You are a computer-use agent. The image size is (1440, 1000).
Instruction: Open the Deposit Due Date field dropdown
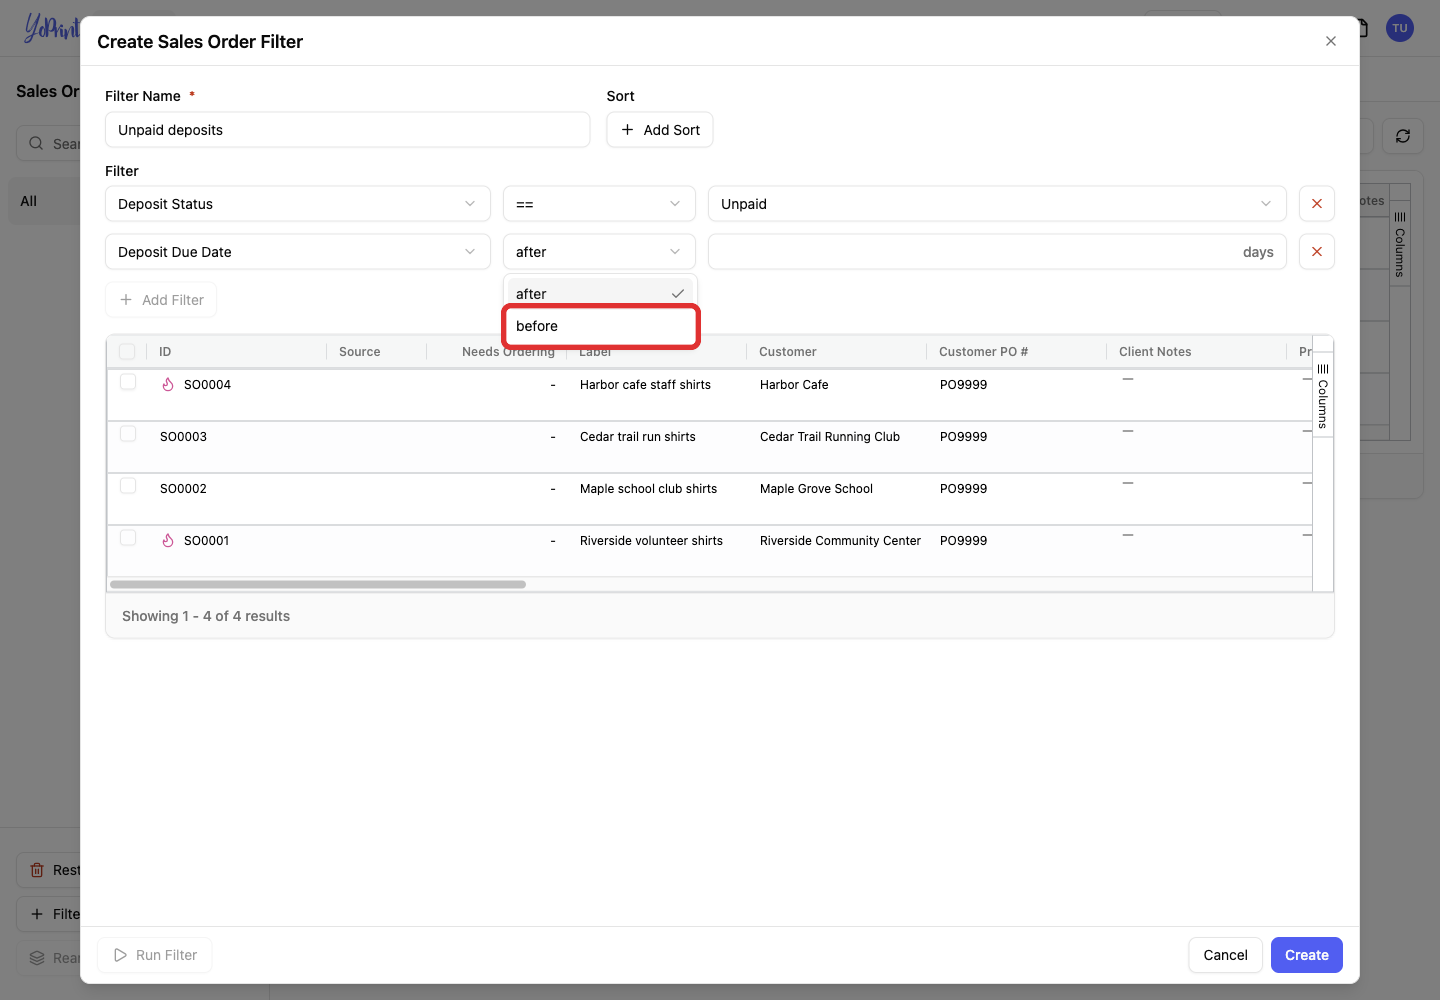point(298,252)
